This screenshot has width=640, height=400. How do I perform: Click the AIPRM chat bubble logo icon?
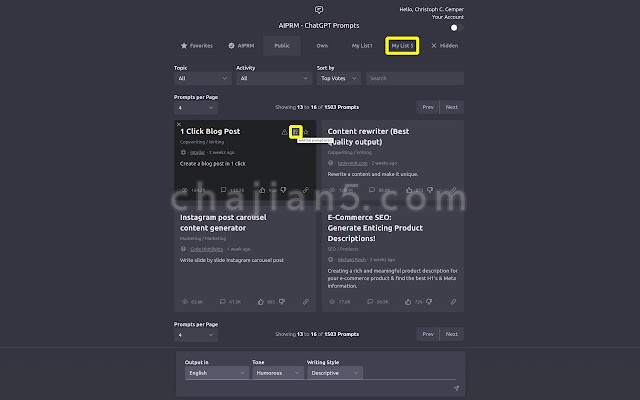319,9
